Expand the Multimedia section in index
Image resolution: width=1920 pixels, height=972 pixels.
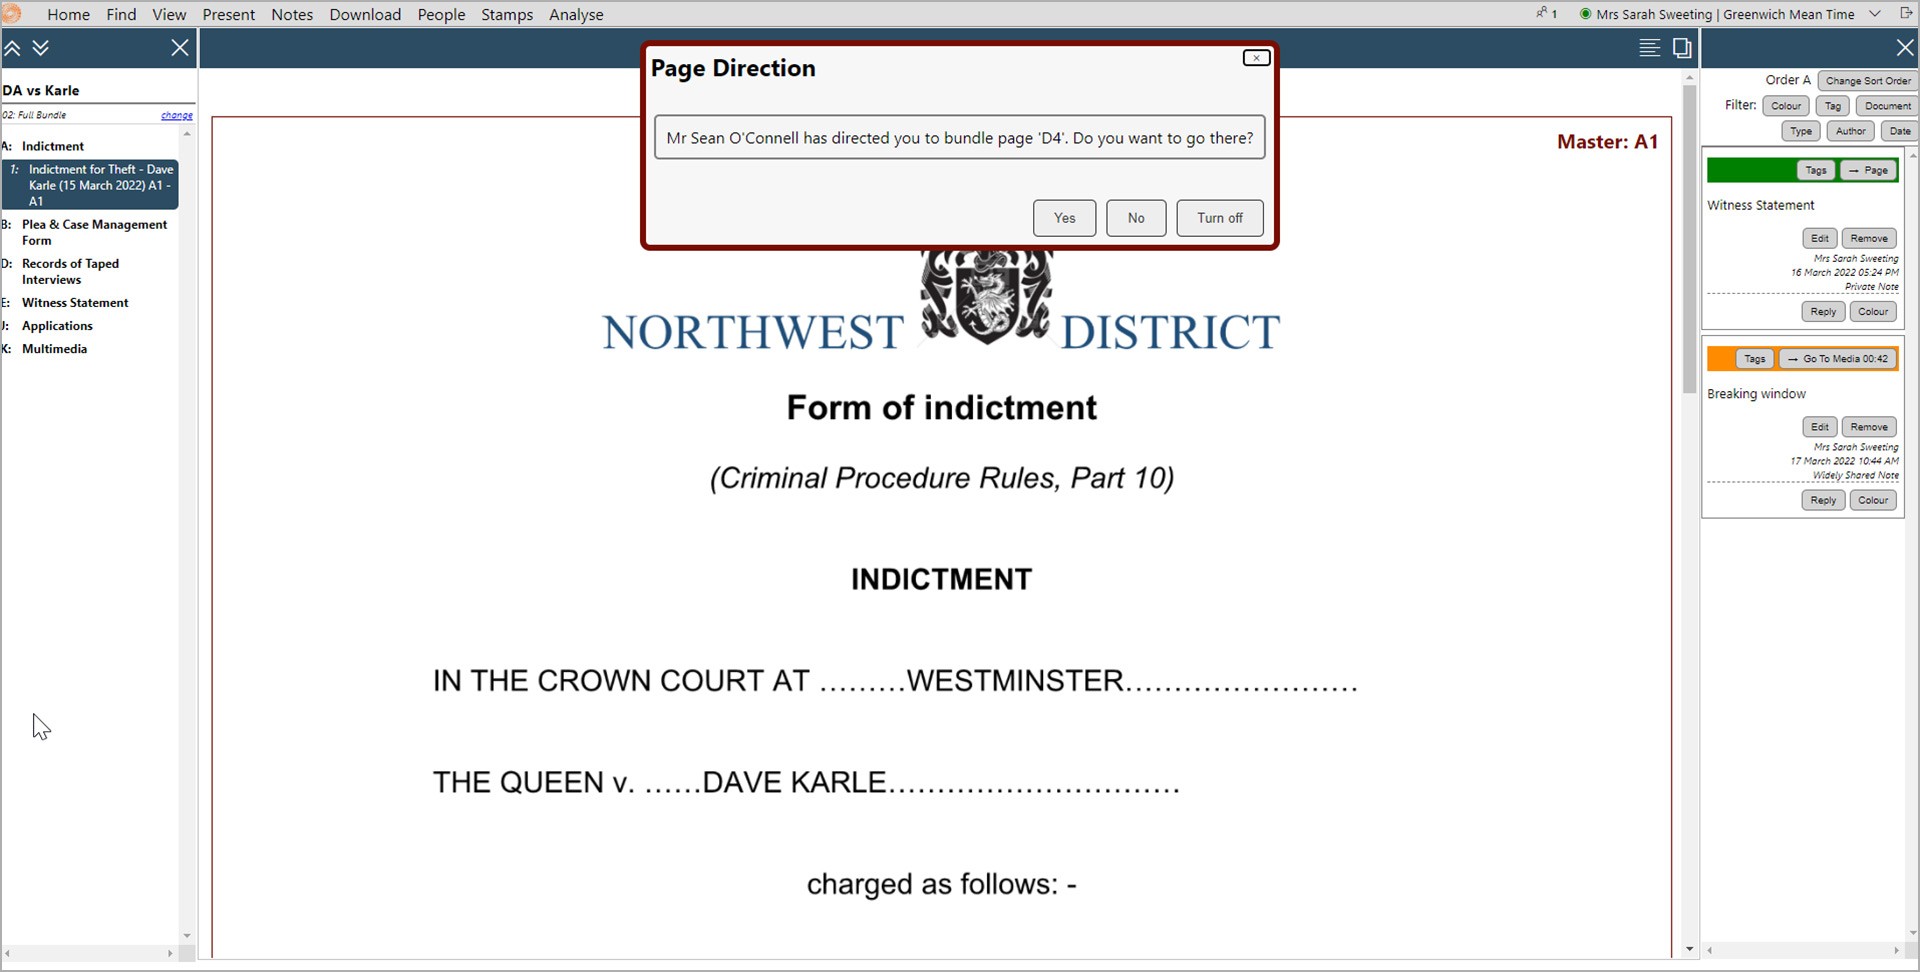click(x=54, y=349)
